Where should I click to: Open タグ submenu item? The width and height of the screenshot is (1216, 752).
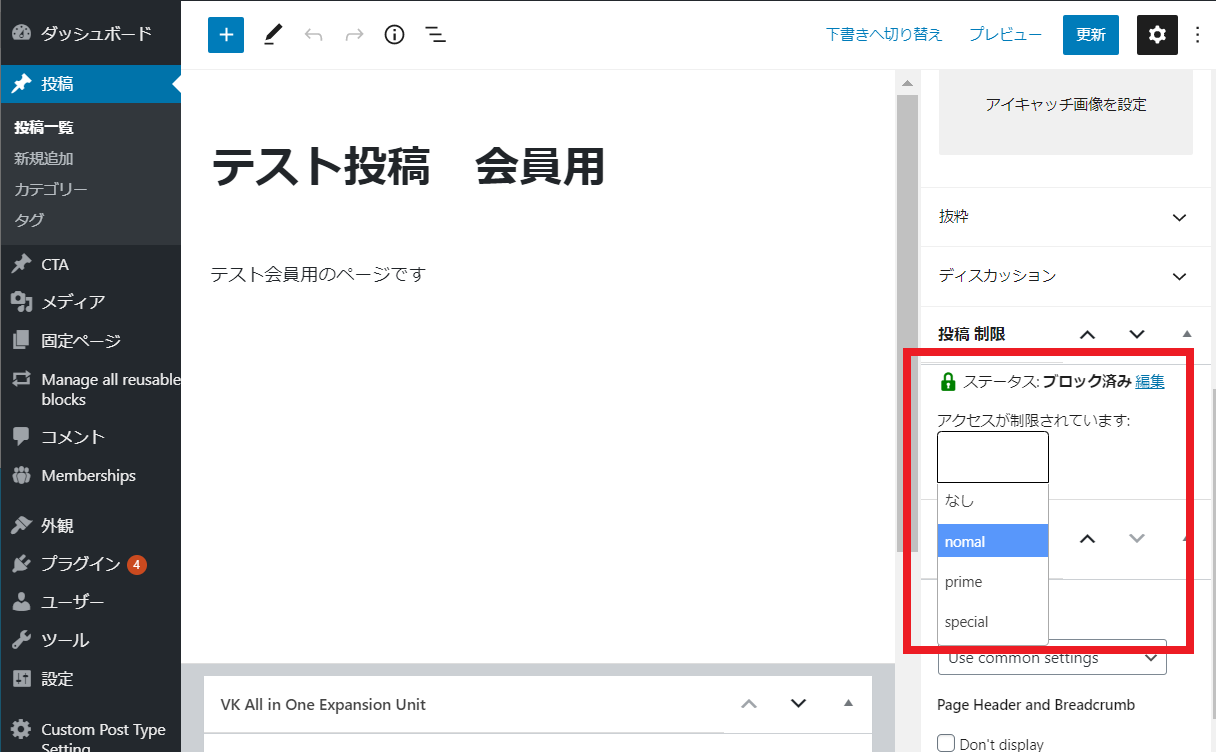[x=29, y=220]
